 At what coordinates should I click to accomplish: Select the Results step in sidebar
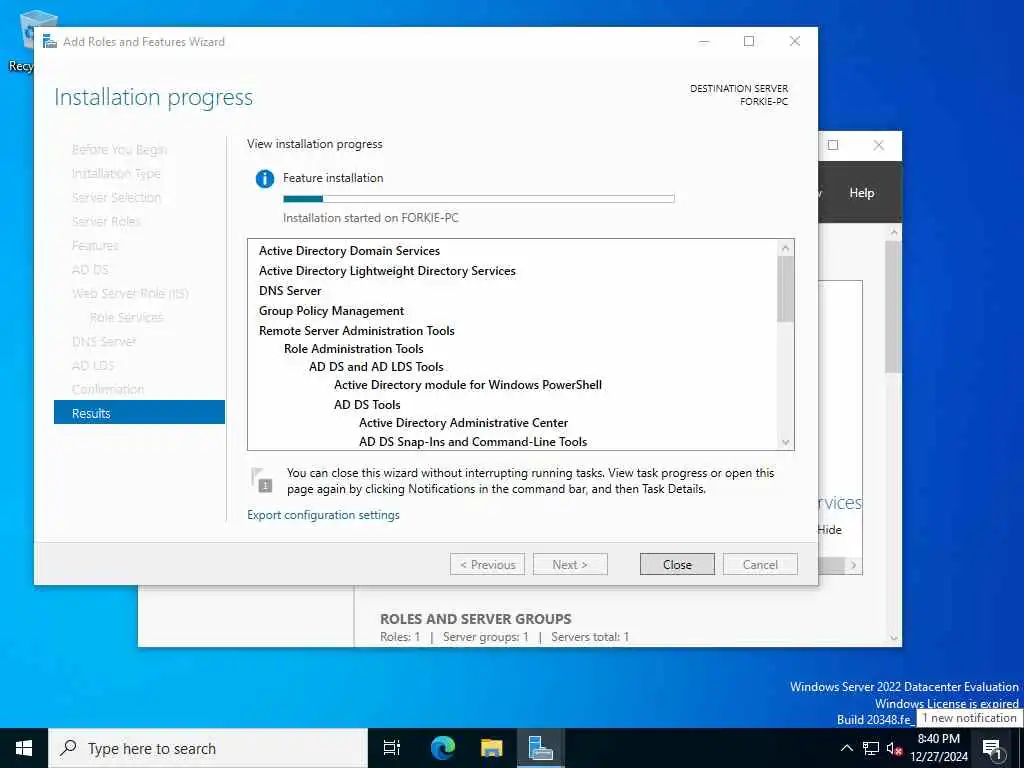(139, 413)
